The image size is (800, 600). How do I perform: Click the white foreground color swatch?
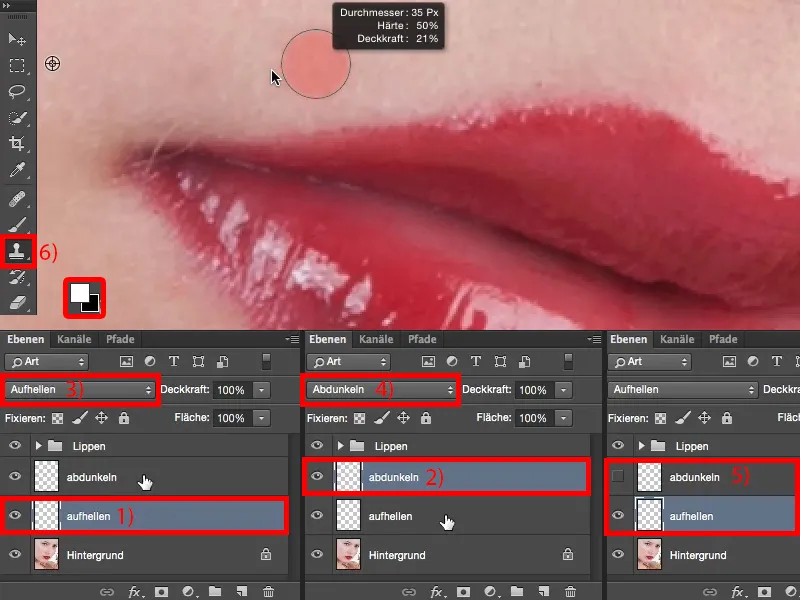pyautogui.click(x=79, y=293)
